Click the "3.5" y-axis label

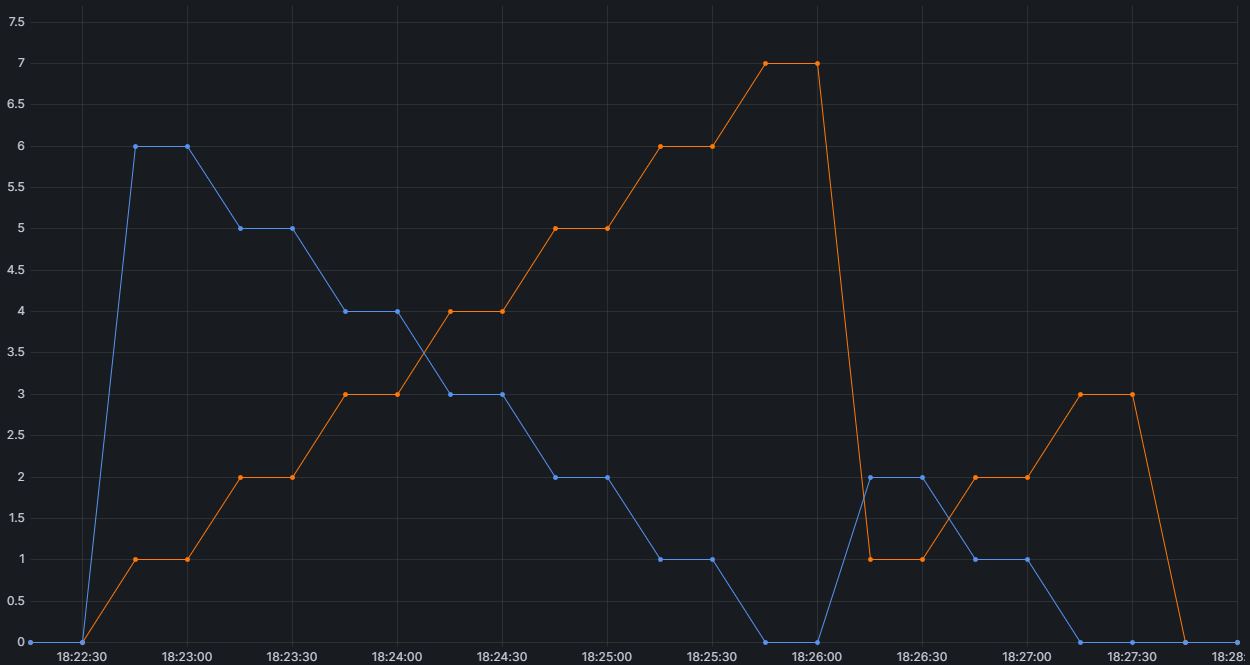pos(17,352)
